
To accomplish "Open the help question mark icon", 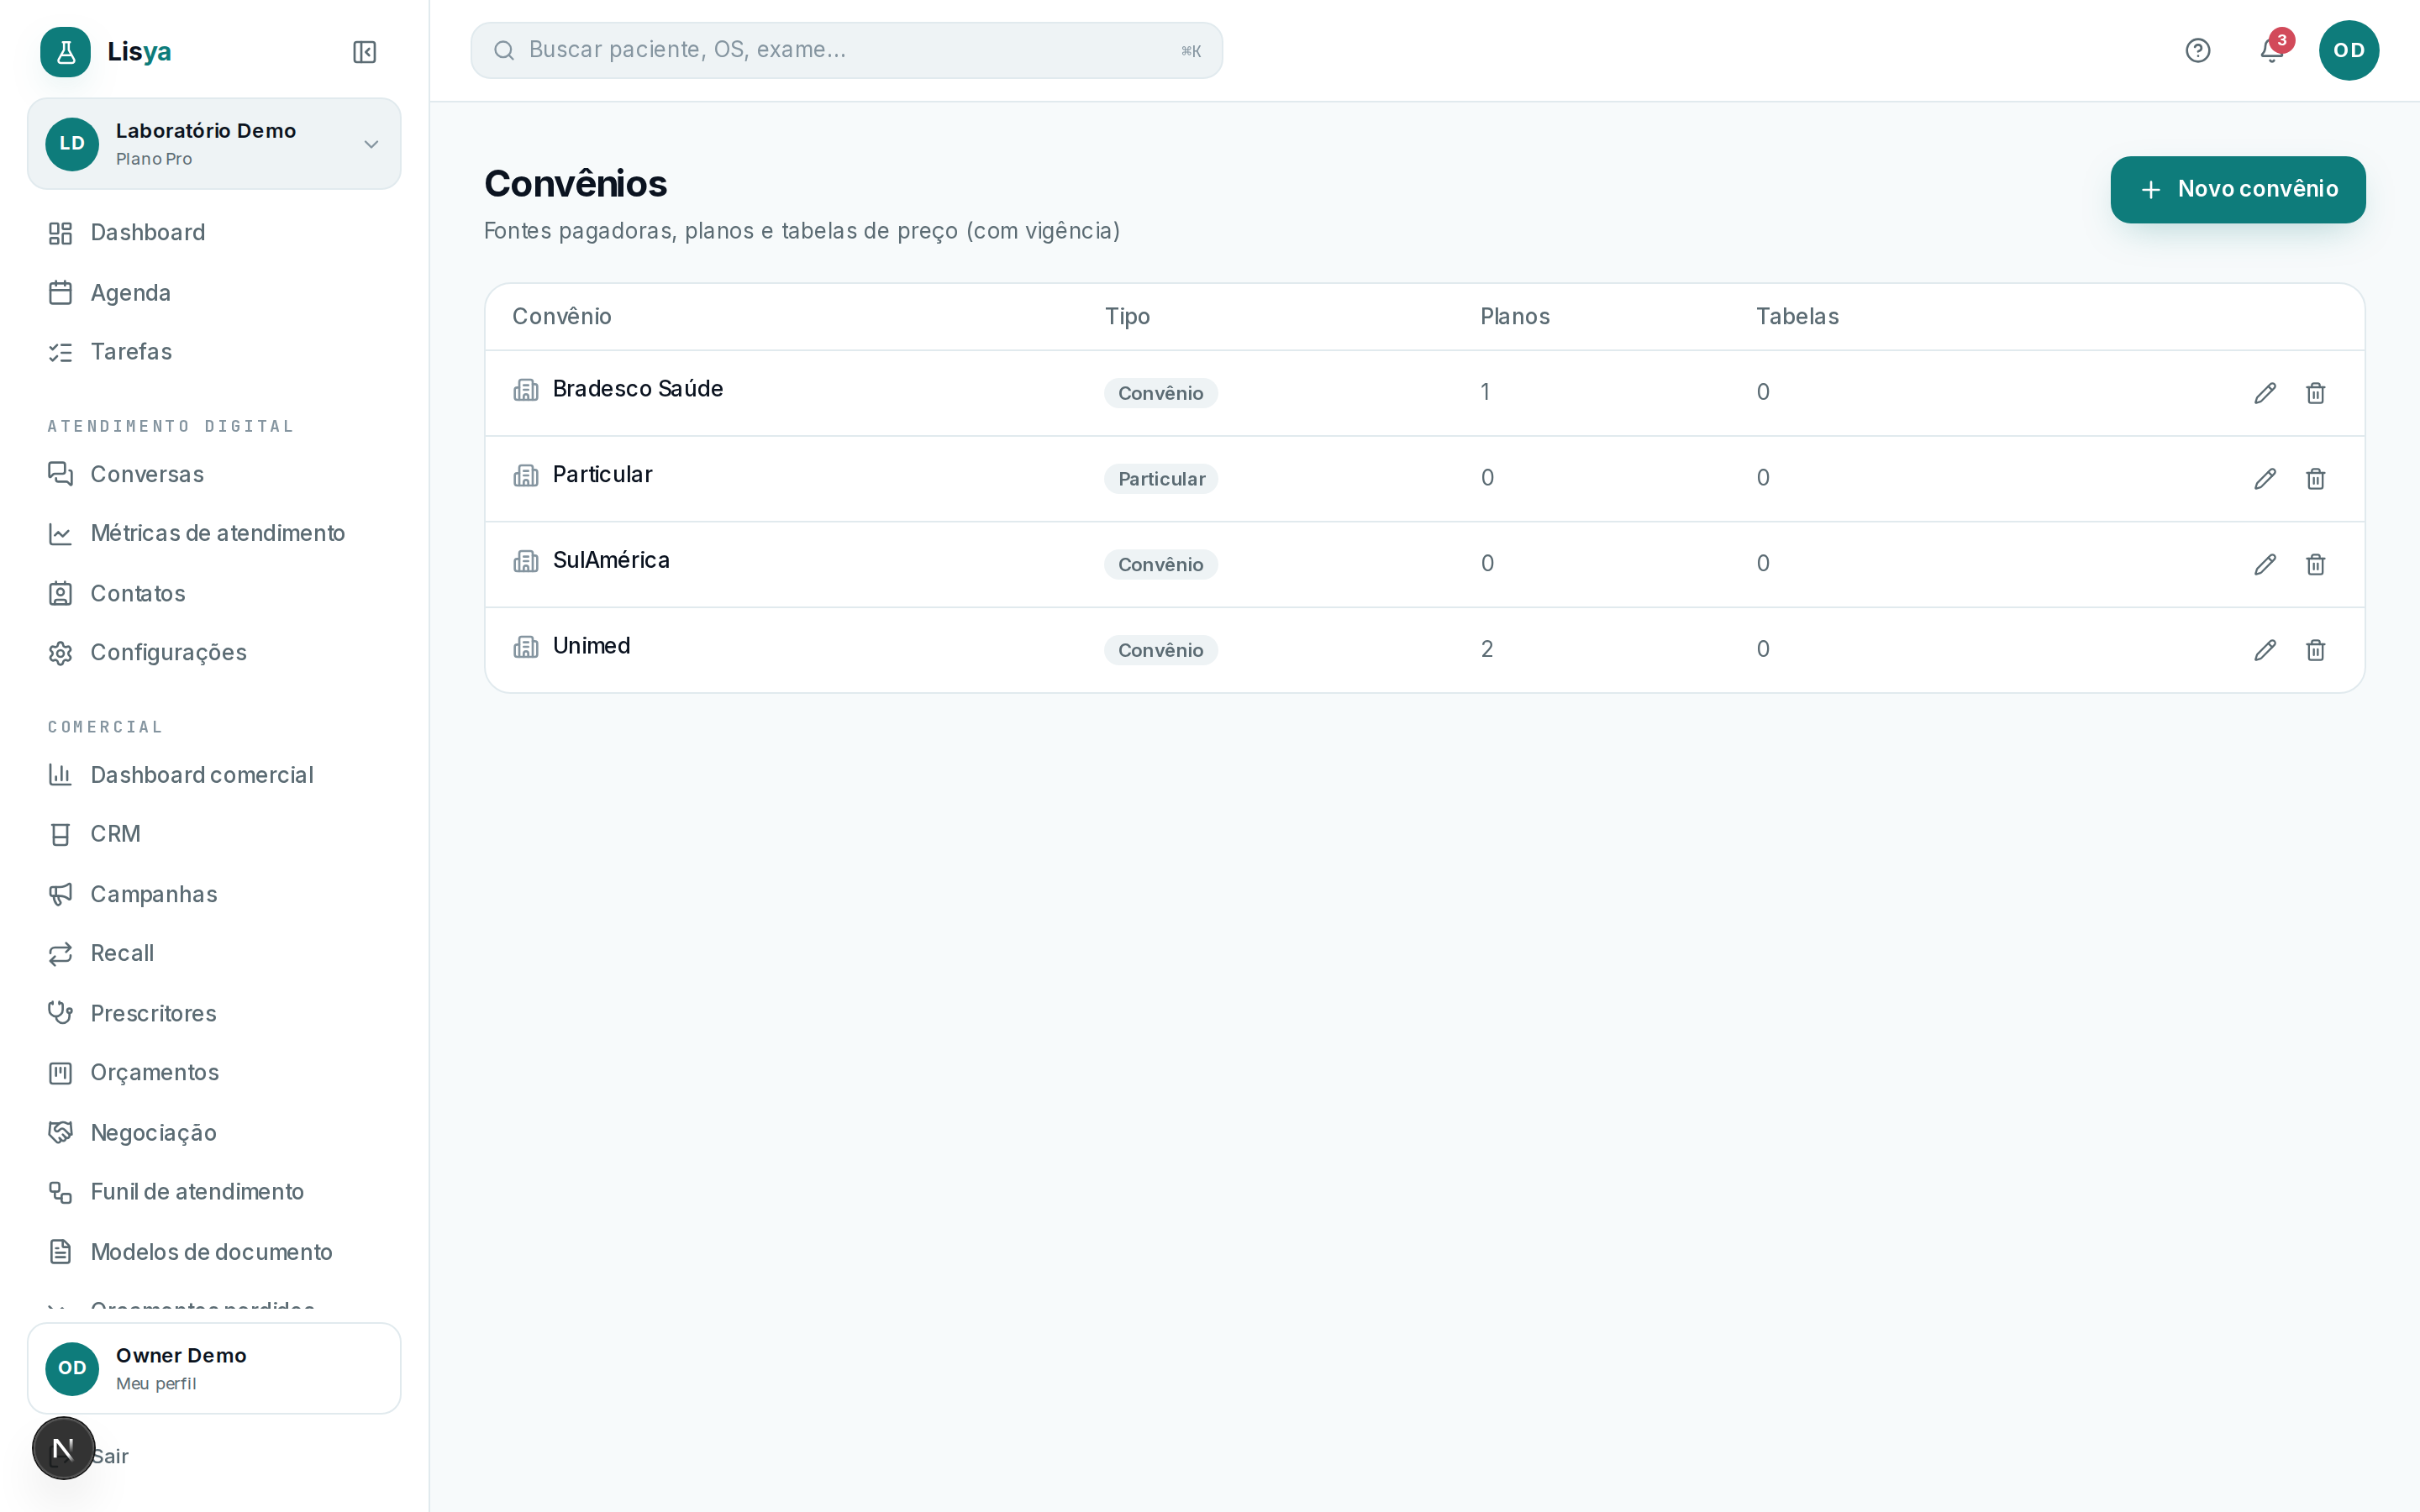I will coord(2197,50).
